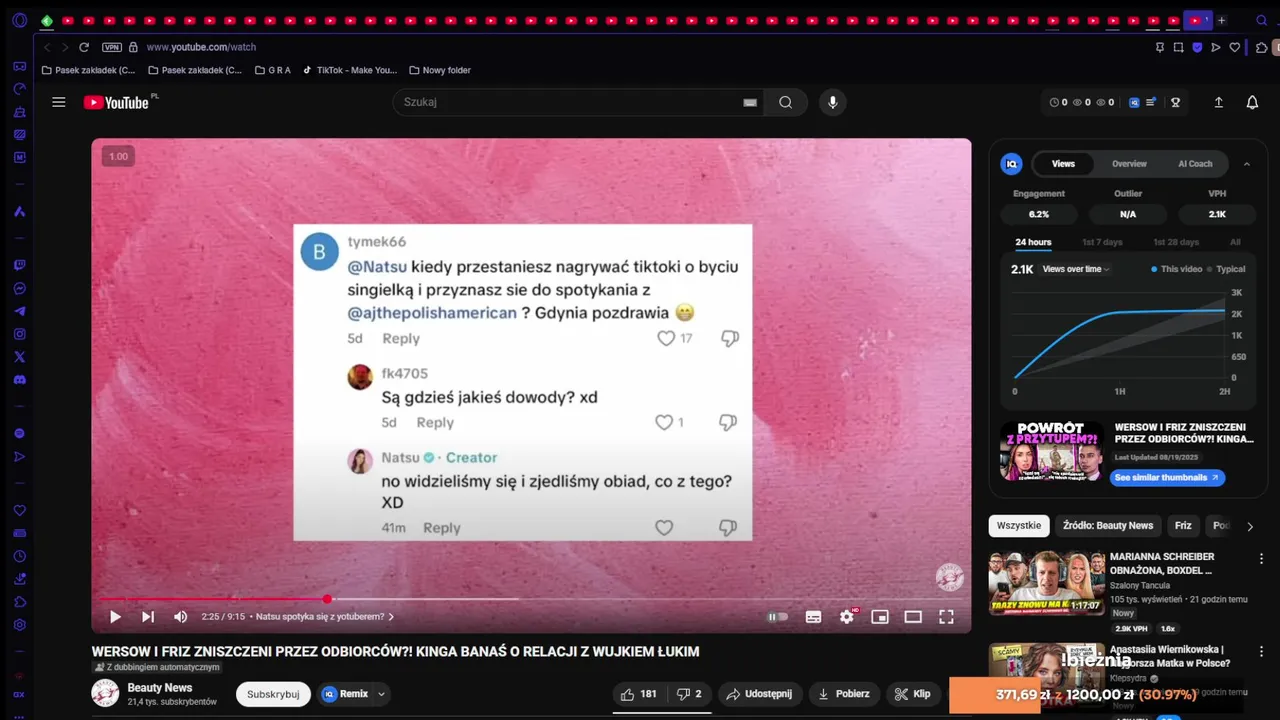Click the Subskrybuj button
This screenshot has height=720, width=1280.
pos(273,694)
